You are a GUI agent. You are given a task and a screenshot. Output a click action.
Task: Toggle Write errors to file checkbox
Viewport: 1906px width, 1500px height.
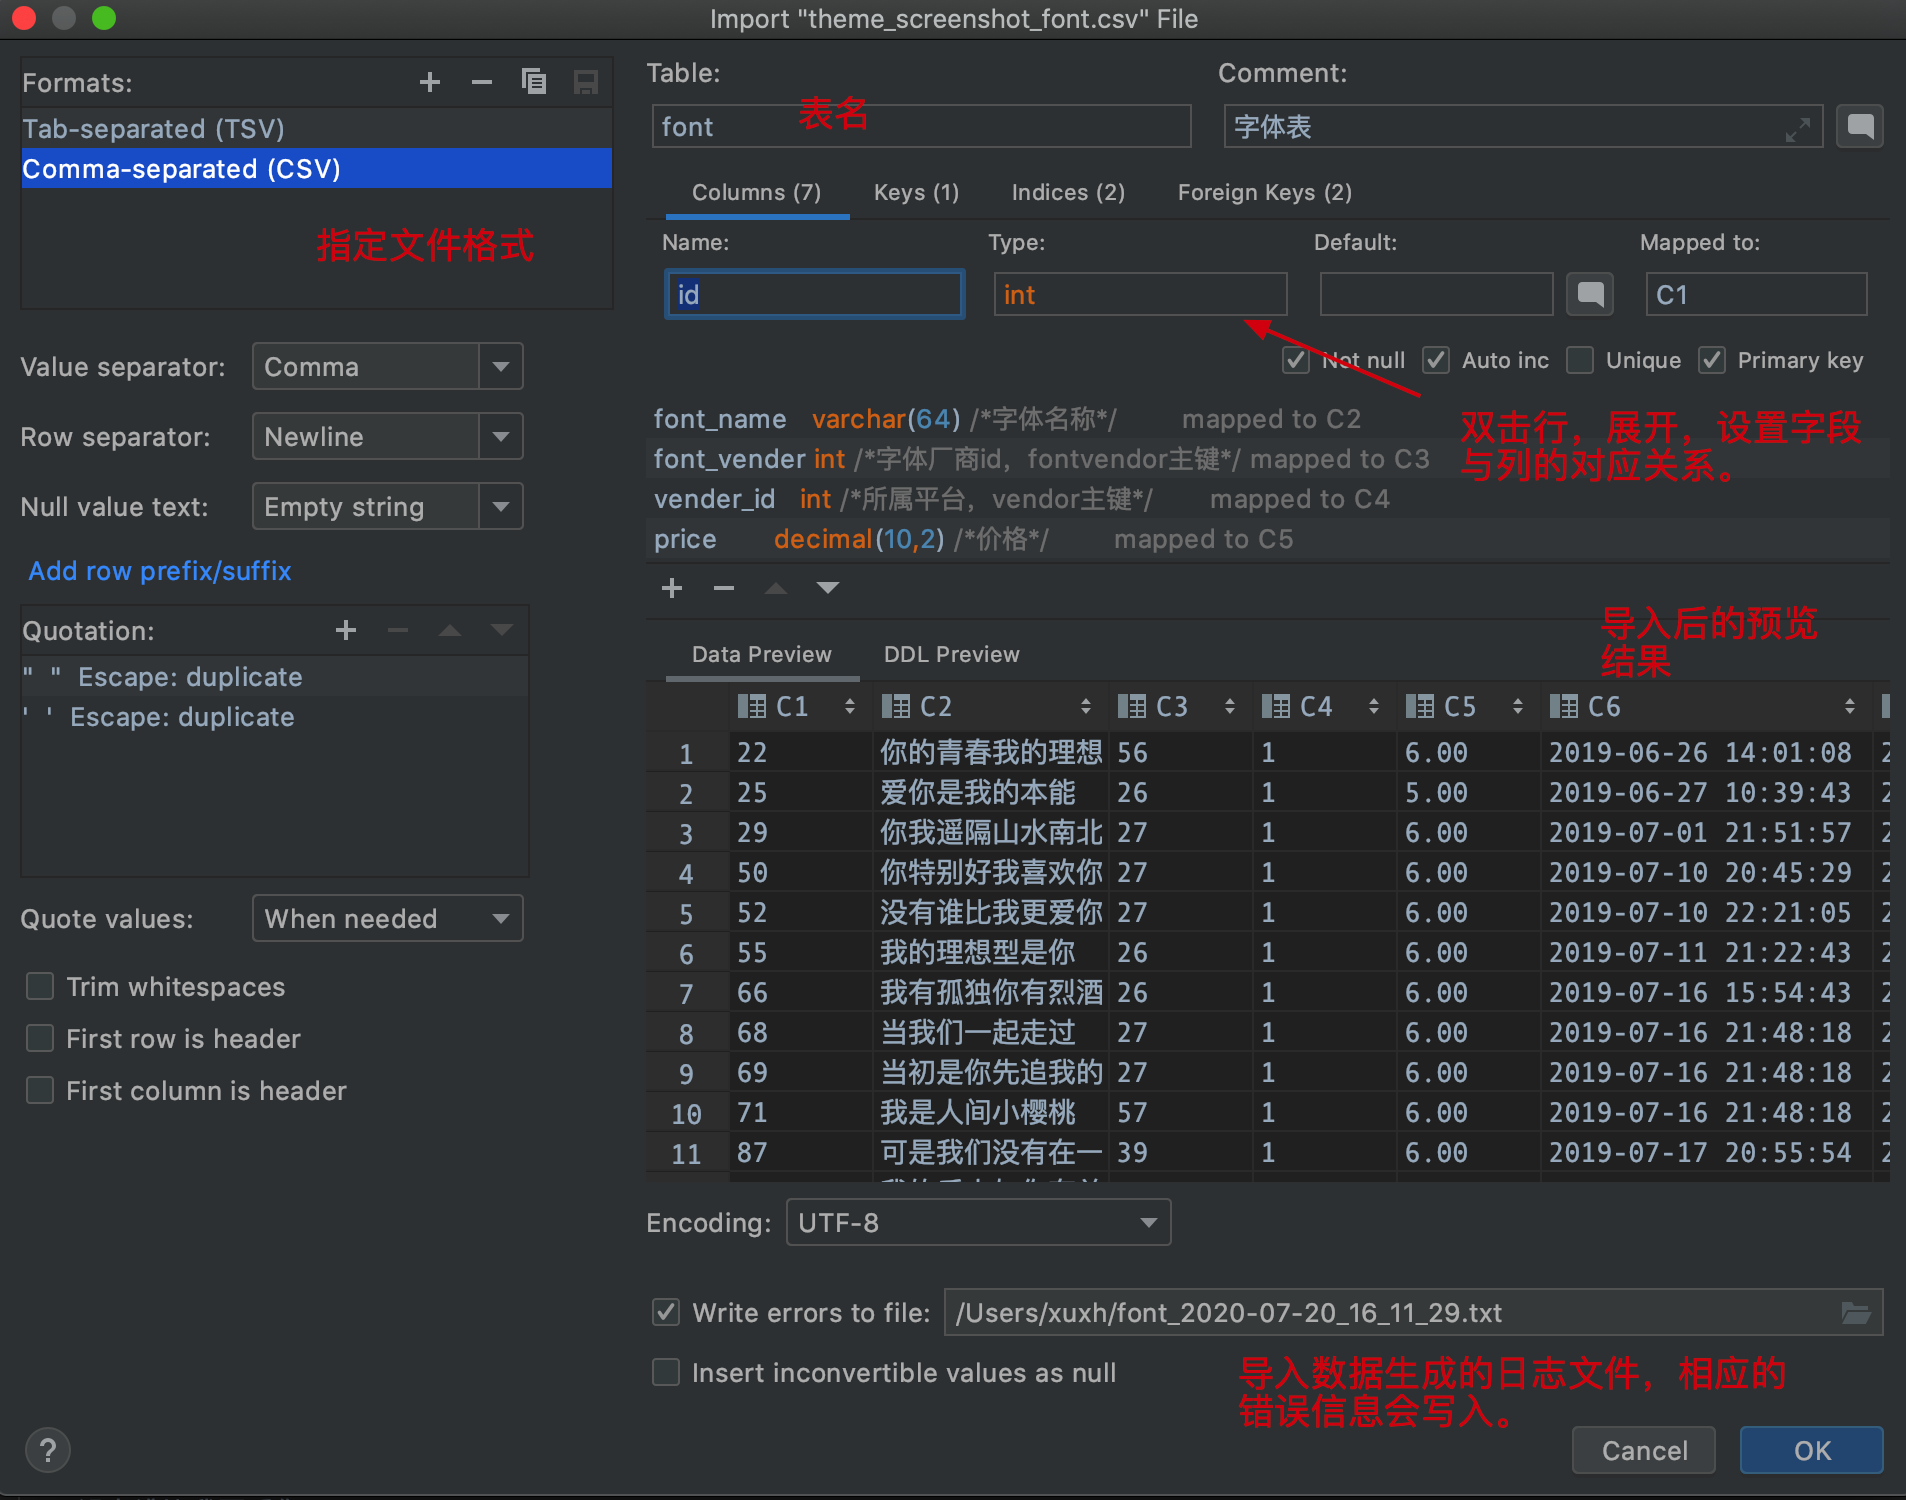coord(666,1312)
